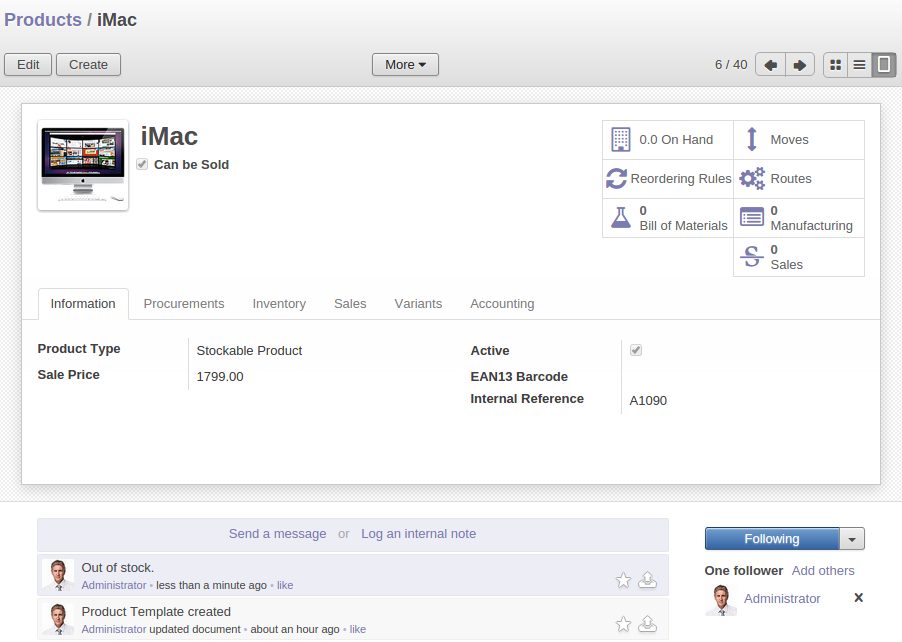Click the Stockable Product value
The width and height of the screenshot is (902, 642).
tap(249, 351)
